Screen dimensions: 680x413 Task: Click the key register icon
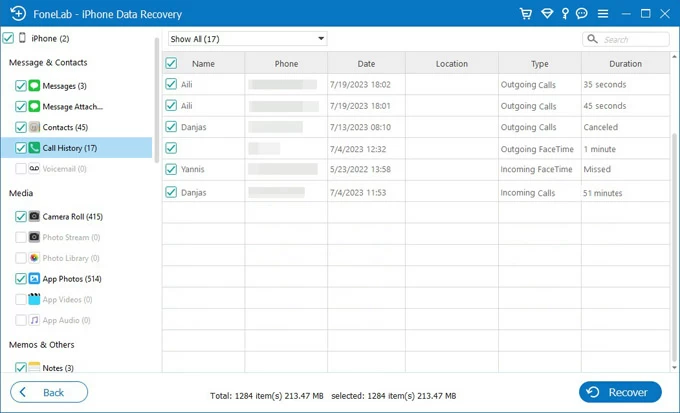click(566, 14)
